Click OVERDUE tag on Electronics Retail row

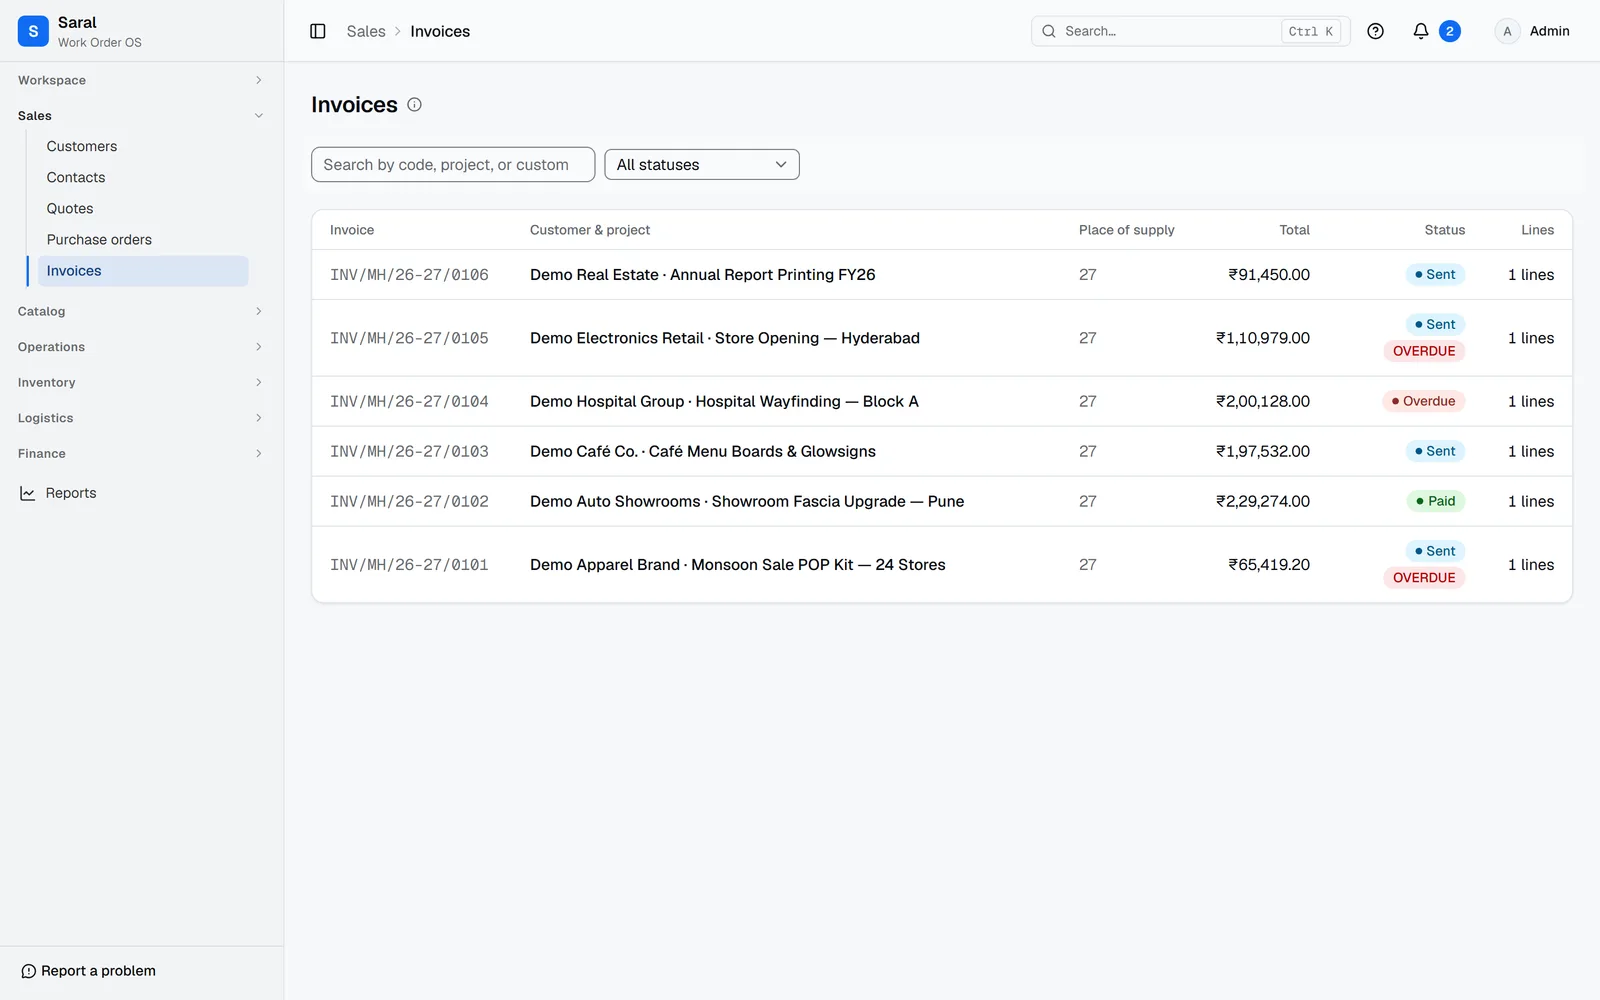pyautogui.click(x=1424, y=351)
